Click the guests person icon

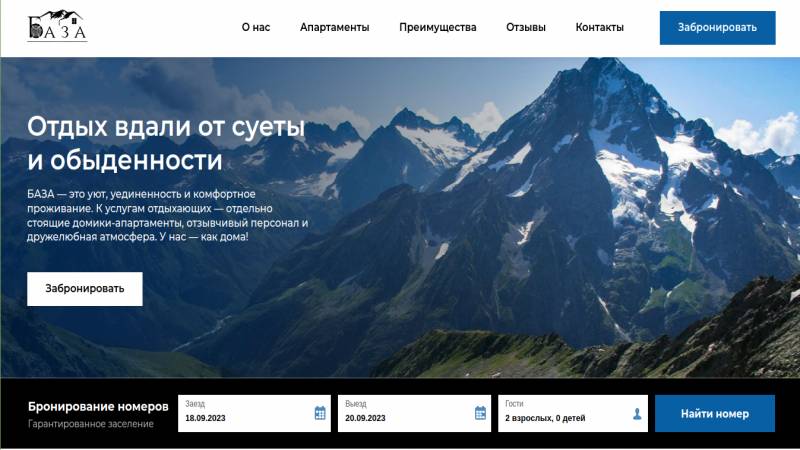coord(637,413)
